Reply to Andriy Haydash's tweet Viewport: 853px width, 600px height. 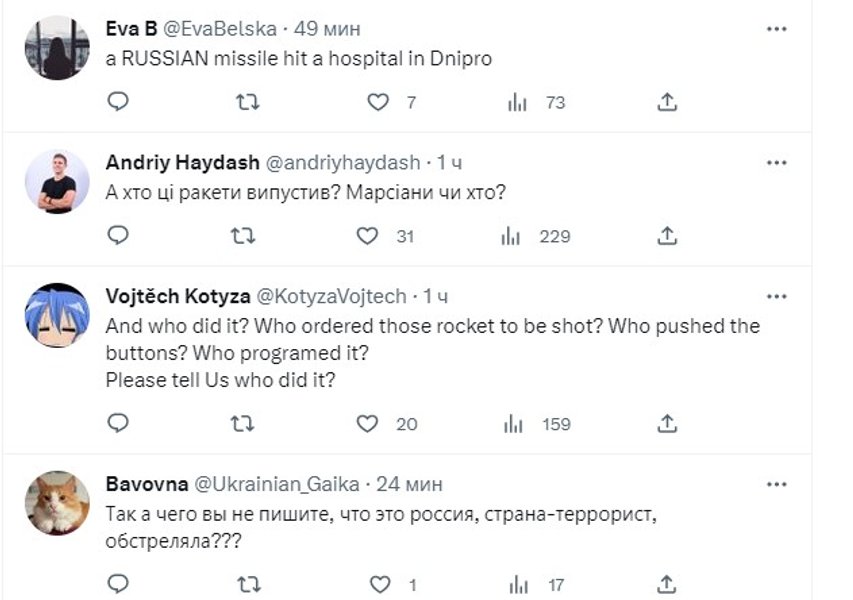tap(118, 236)
